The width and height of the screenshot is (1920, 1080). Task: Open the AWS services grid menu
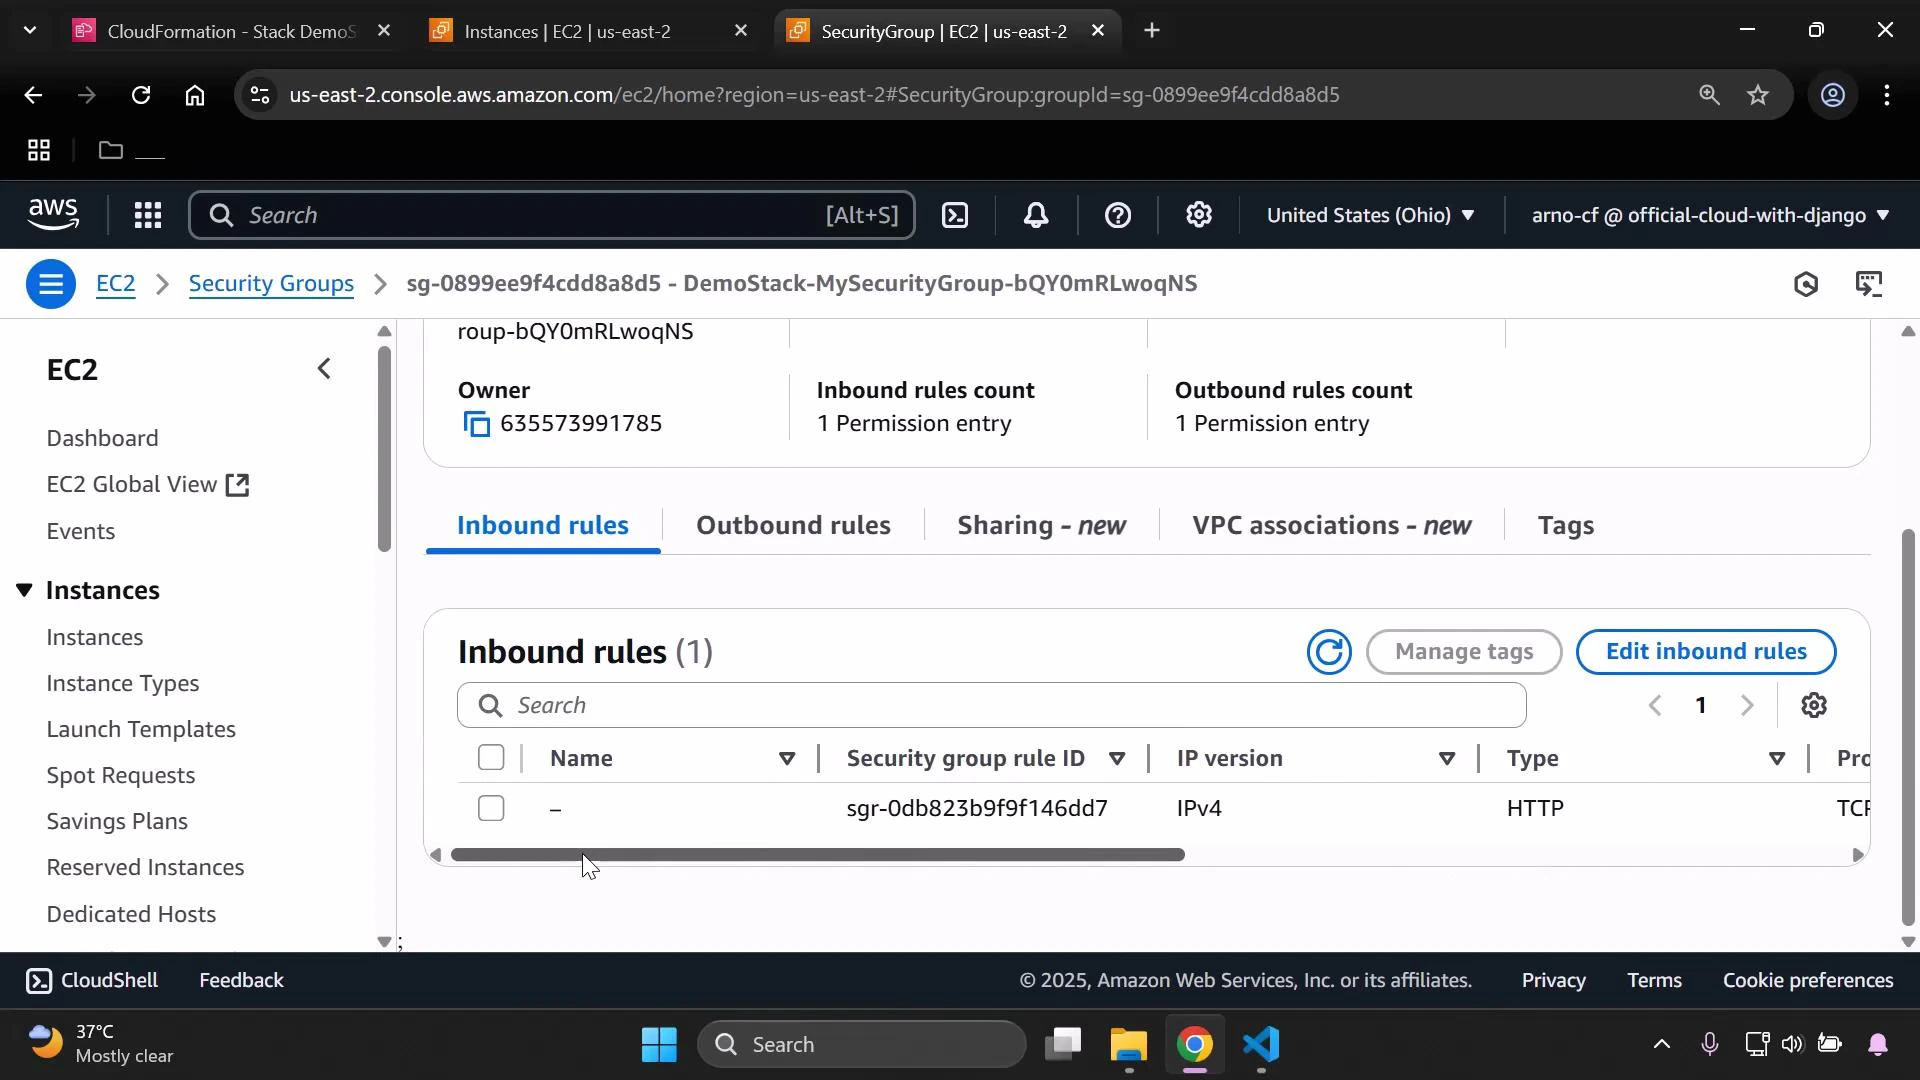pos(148,215)
